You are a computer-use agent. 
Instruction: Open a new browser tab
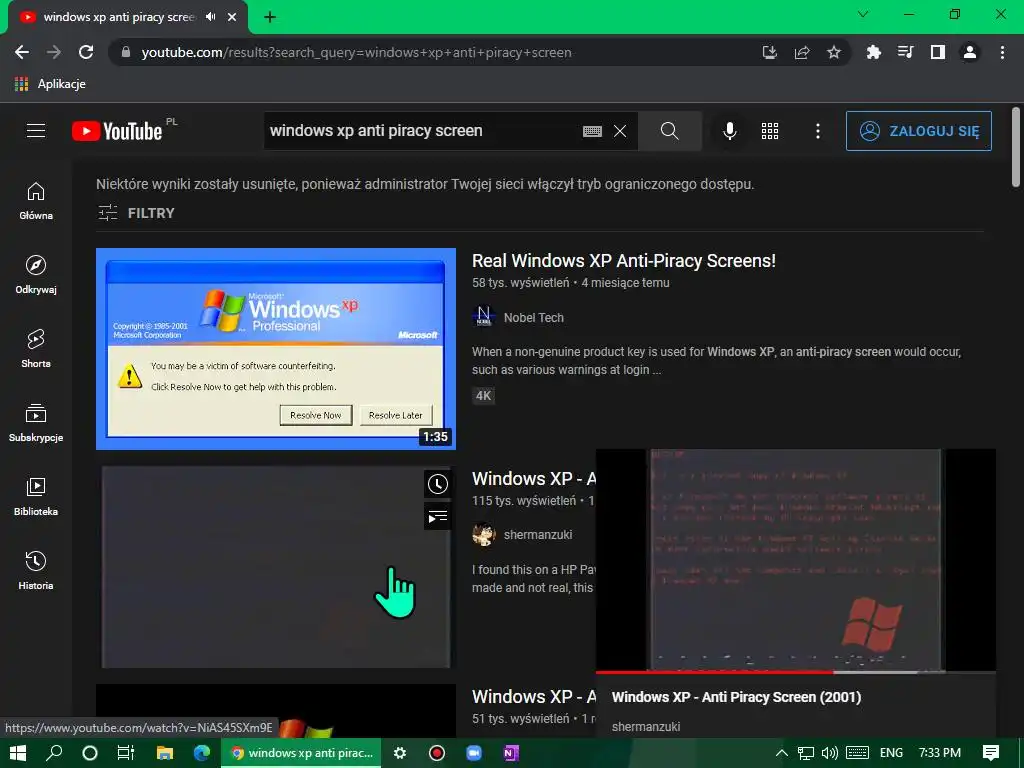tap(270, 18)
